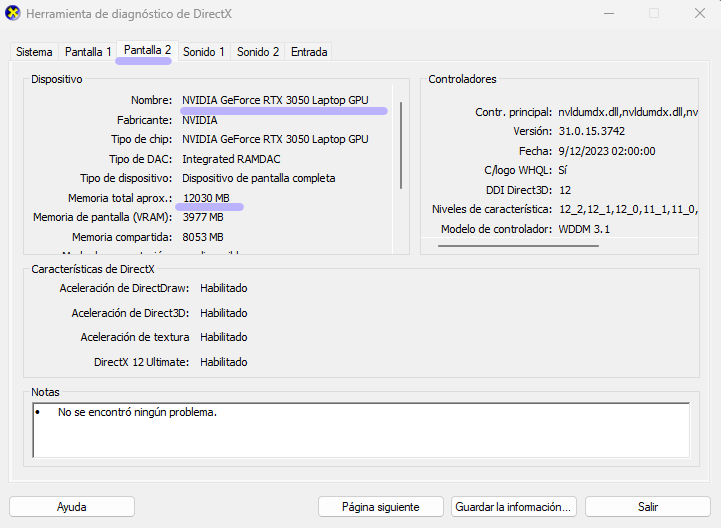This screenshot has width=721, height=528.
Task: Click the Memoria total aprox. label
Action: click(x=120, y=198)
